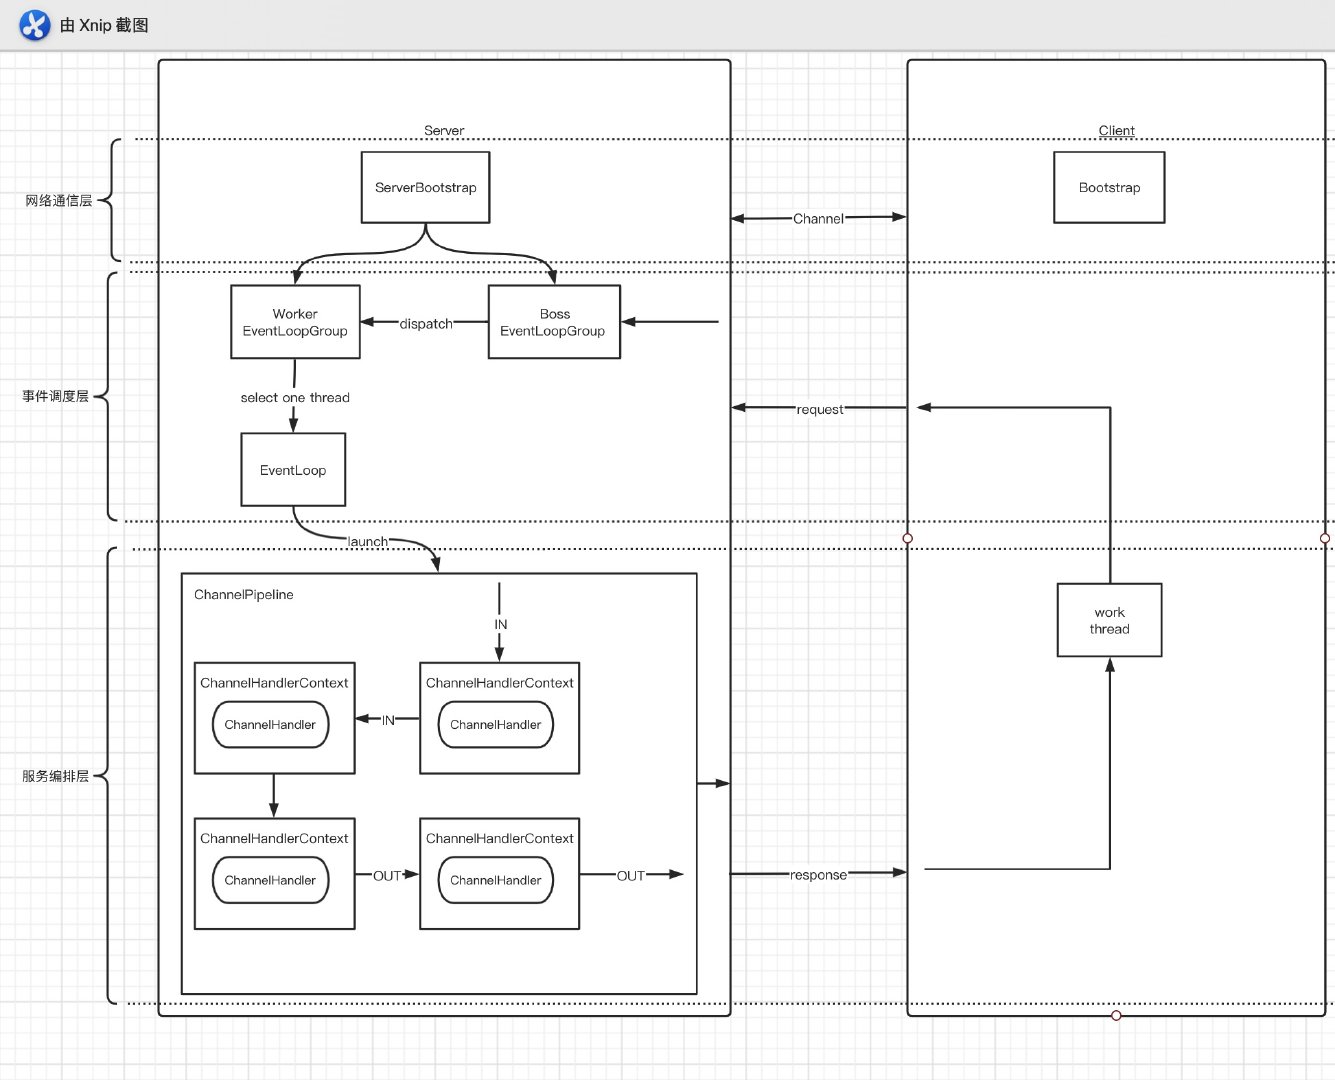Click the "select one thread" label
The image size is (1335, 1080).
tap(295, 398)
